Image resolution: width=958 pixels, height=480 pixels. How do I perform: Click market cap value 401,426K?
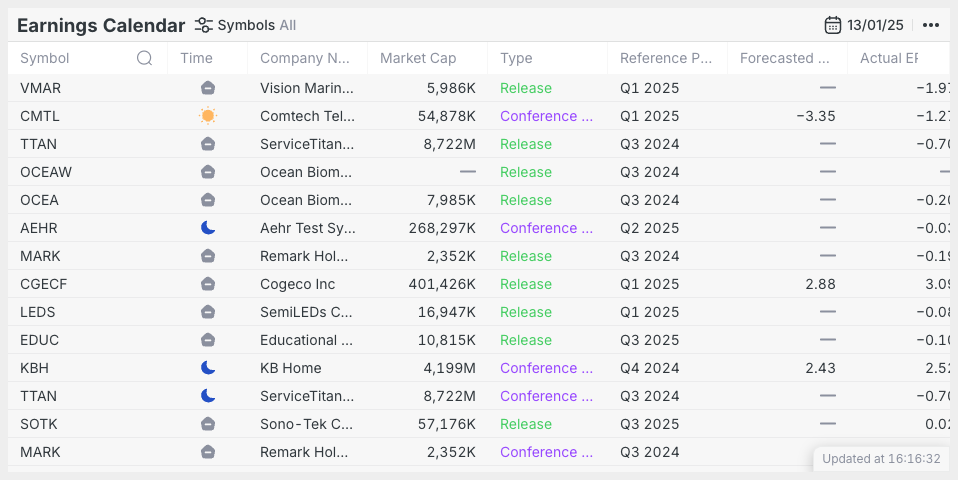(442, 284)
